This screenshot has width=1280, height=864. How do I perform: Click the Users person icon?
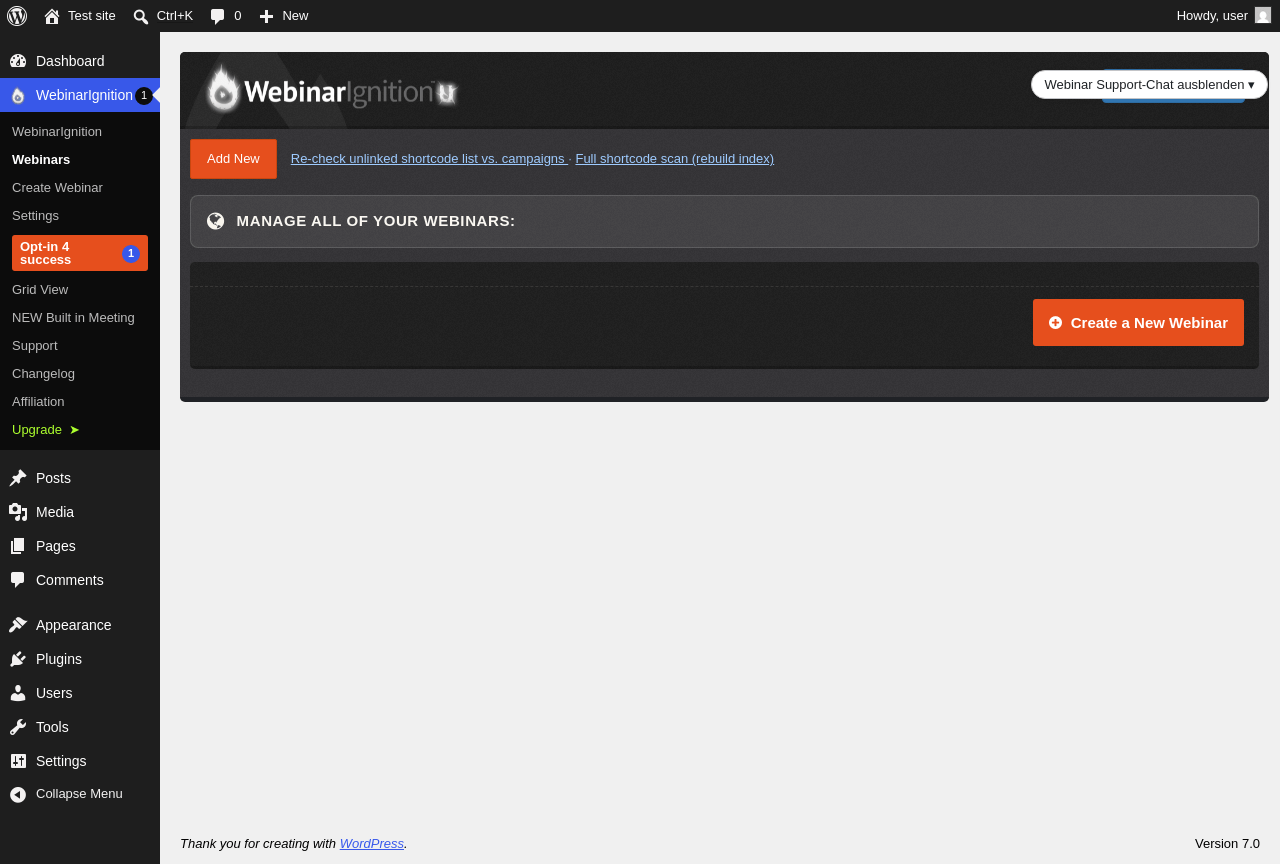click(18, 693)
